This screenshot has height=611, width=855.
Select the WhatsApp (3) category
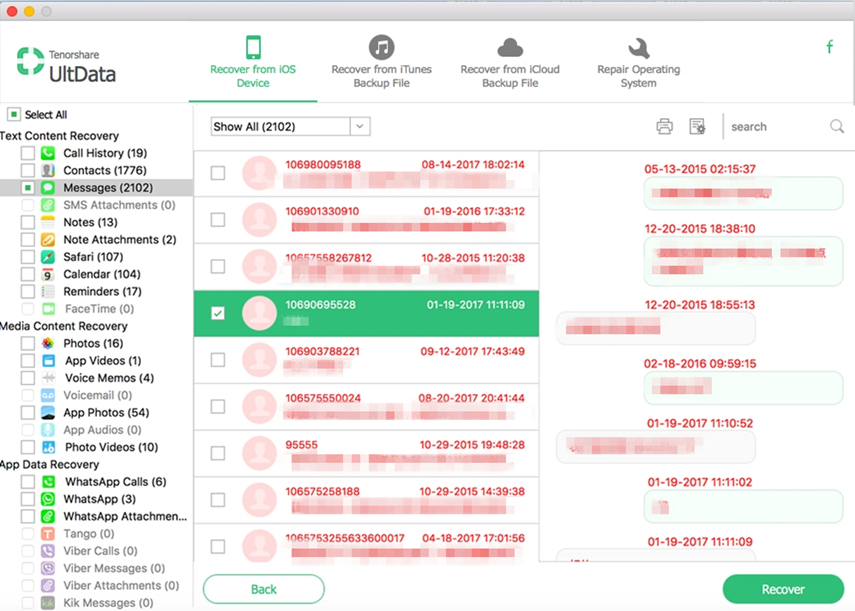[x=100, y=499]
